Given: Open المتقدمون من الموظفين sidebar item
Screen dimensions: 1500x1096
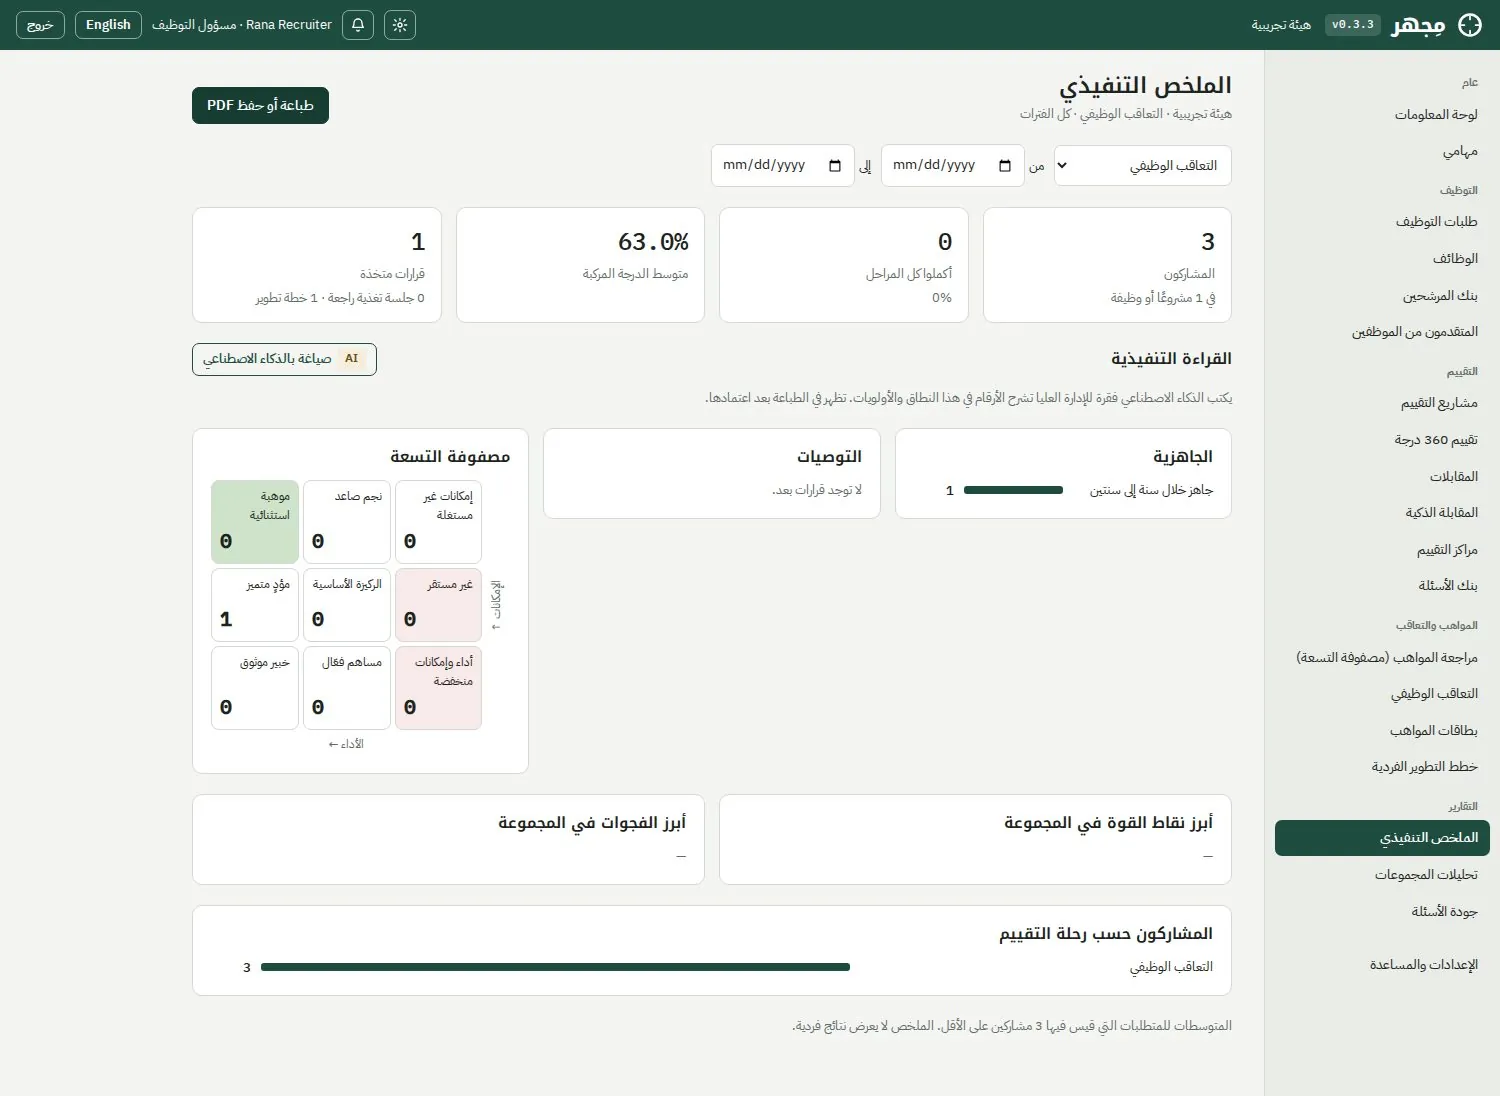Looking at the screenshot, I should [1382, 332].
